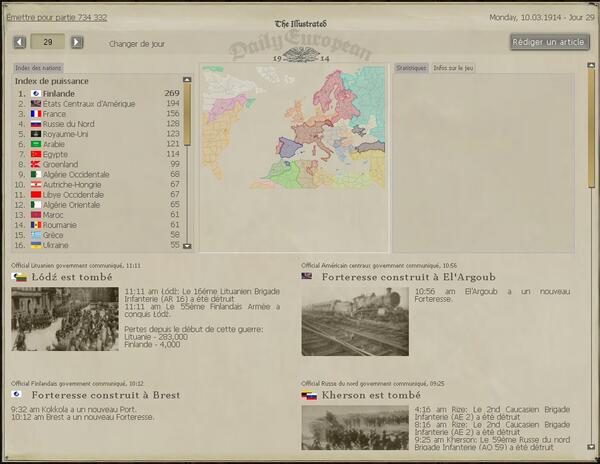Click the Algérie Occidentale flag icon
Image resolution: width=600 pixels, height=464 pixels.
point(36,174)
